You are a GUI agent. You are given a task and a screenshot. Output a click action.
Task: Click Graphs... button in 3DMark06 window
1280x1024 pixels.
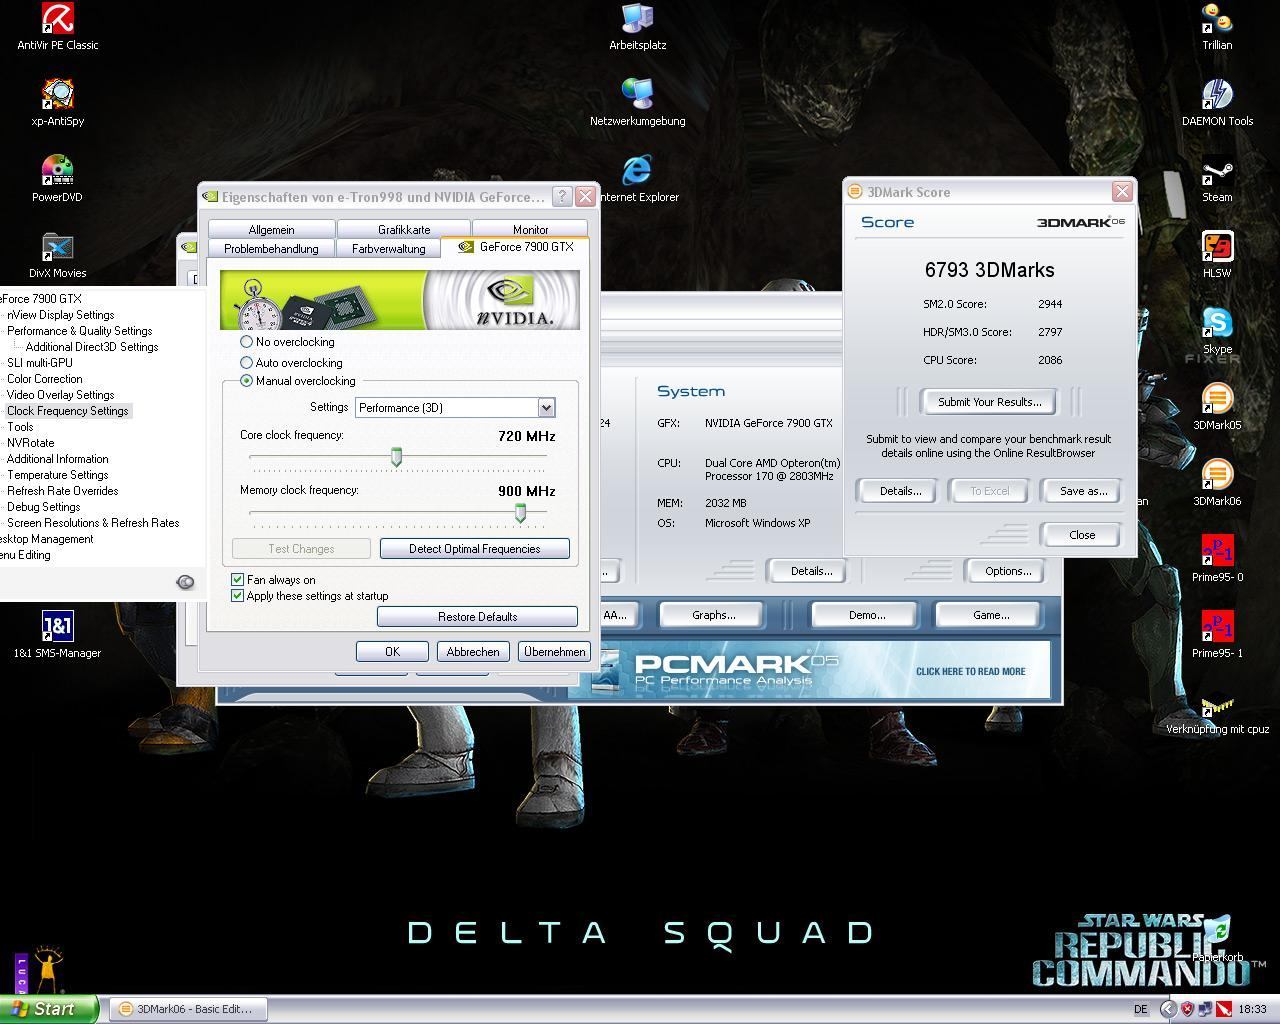pyautogui.click(x=714, y=615)
